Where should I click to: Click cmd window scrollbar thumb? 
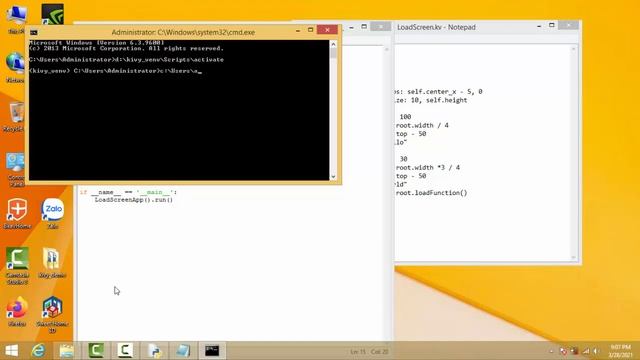[333, 53]
